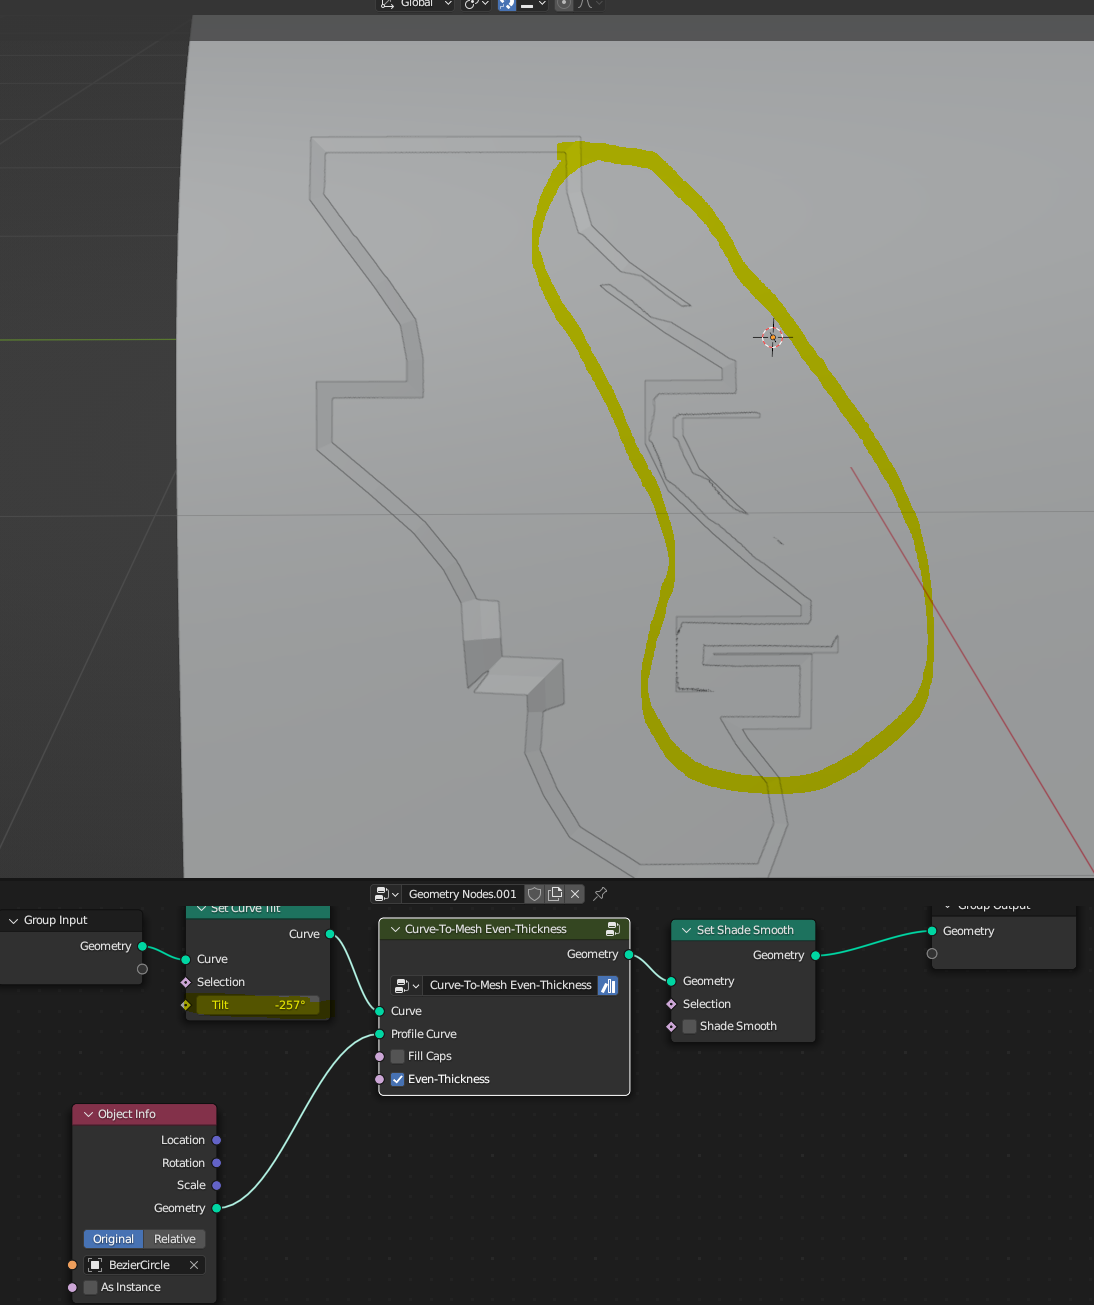The height and width of the screenshot is (1305, 1094).
Task: Open the node tree browse dropdown in header
Action: click(x=386, y=894)
